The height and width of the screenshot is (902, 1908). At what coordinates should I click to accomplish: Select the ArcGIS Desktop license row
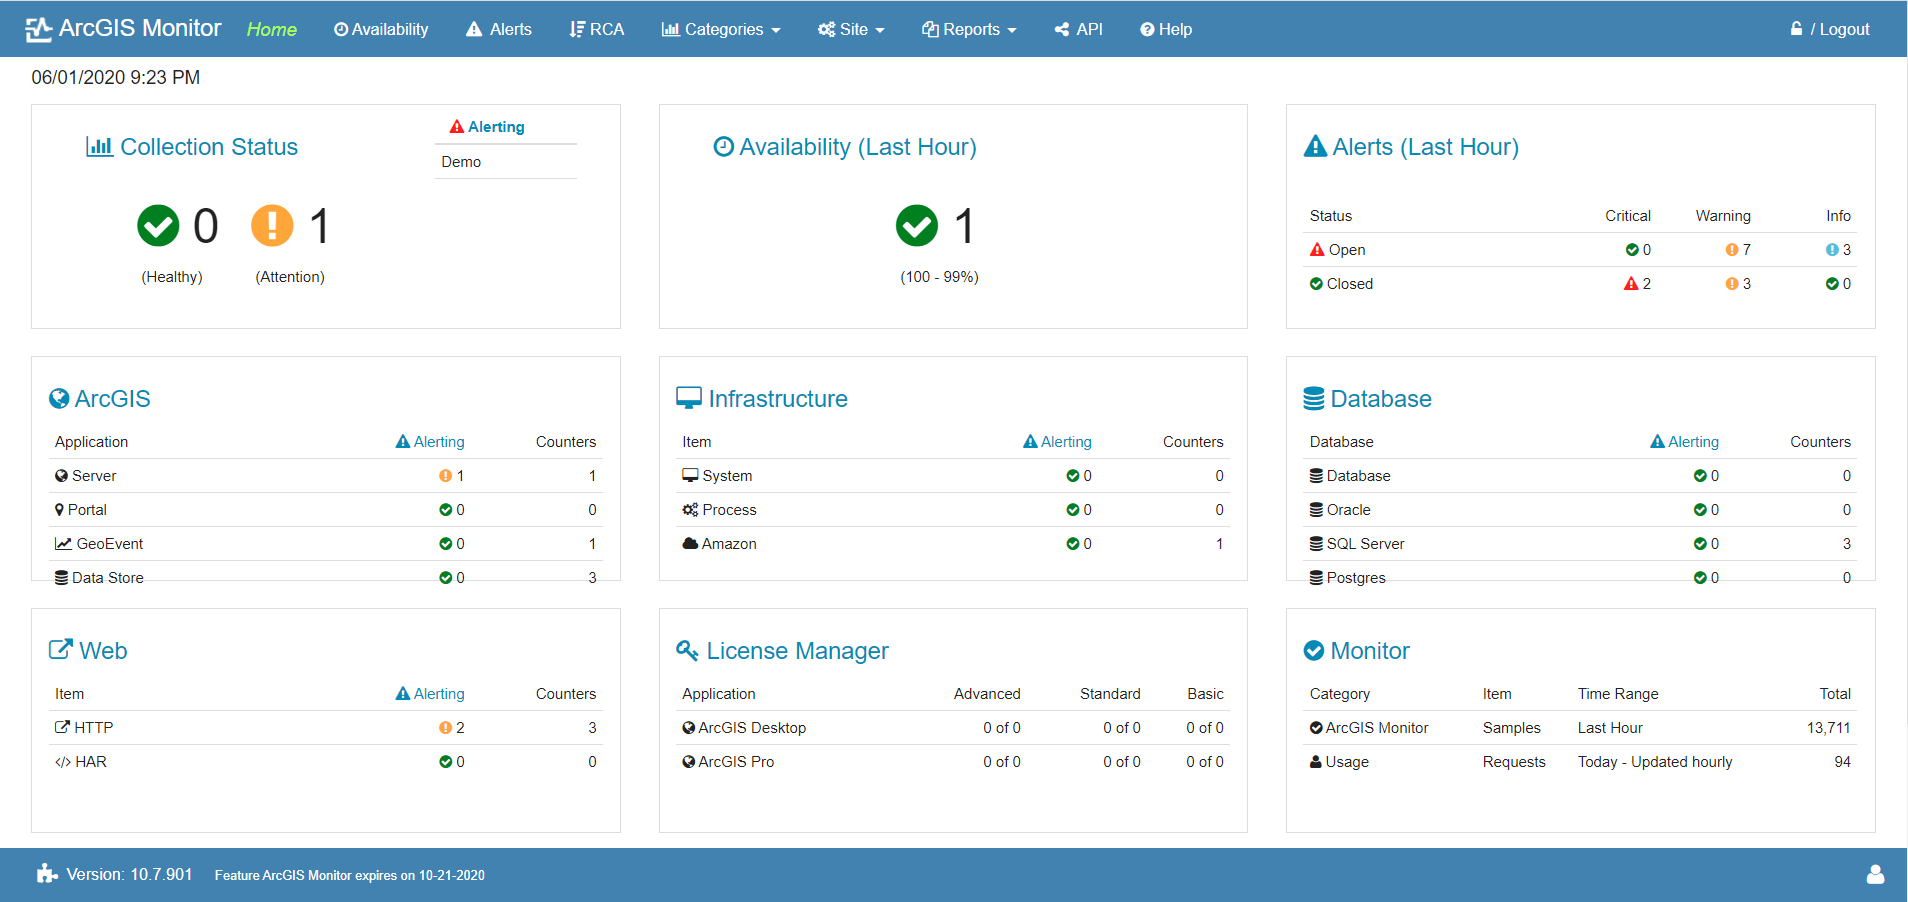click(953, 728)
